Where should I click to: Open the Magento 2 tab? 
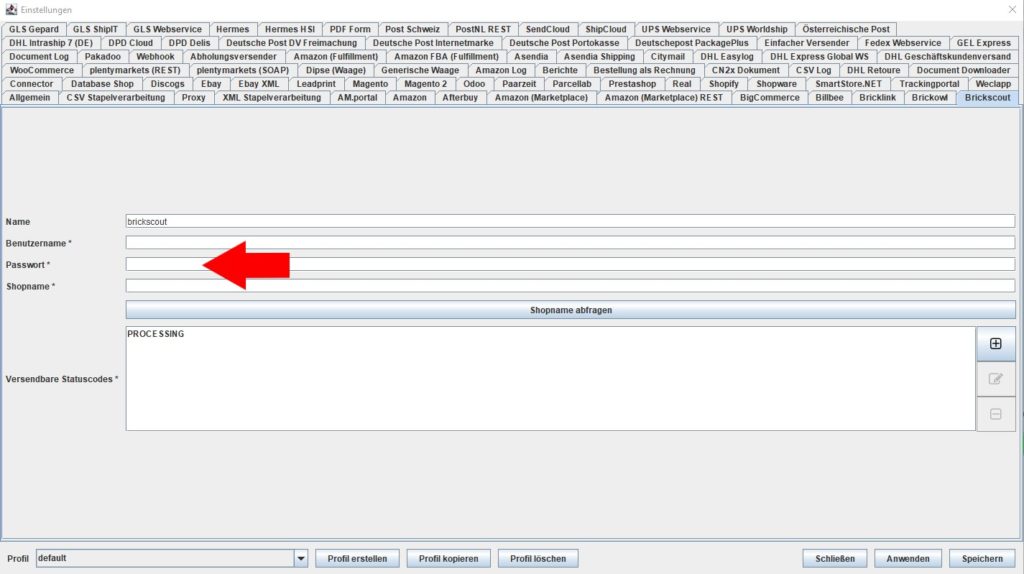[426, 84]
